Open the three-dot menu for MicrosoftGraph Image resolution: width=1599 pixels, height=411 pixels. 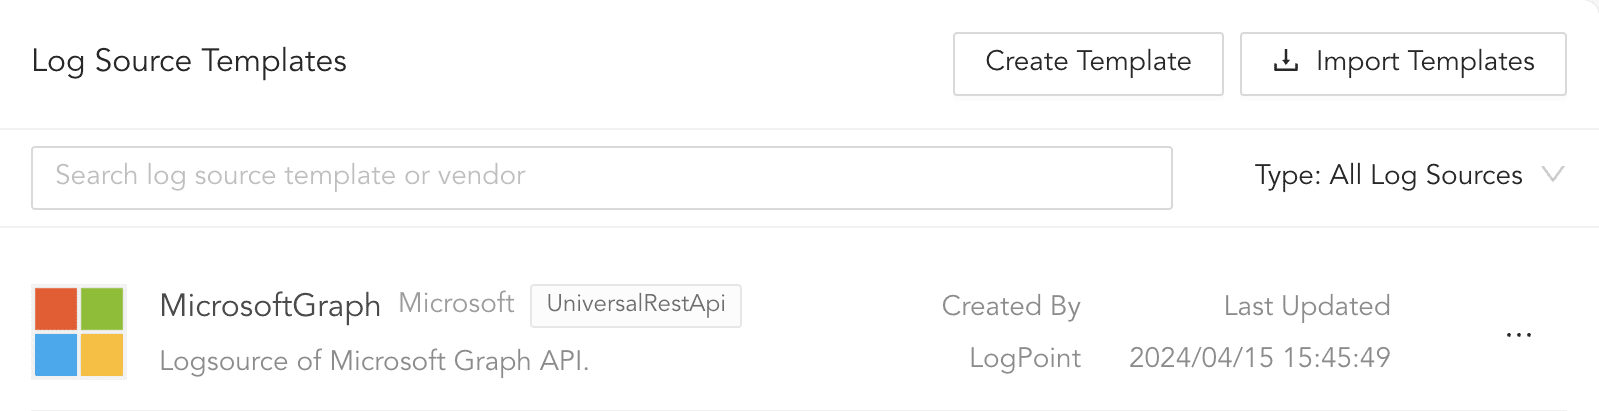pos(1518,335)
